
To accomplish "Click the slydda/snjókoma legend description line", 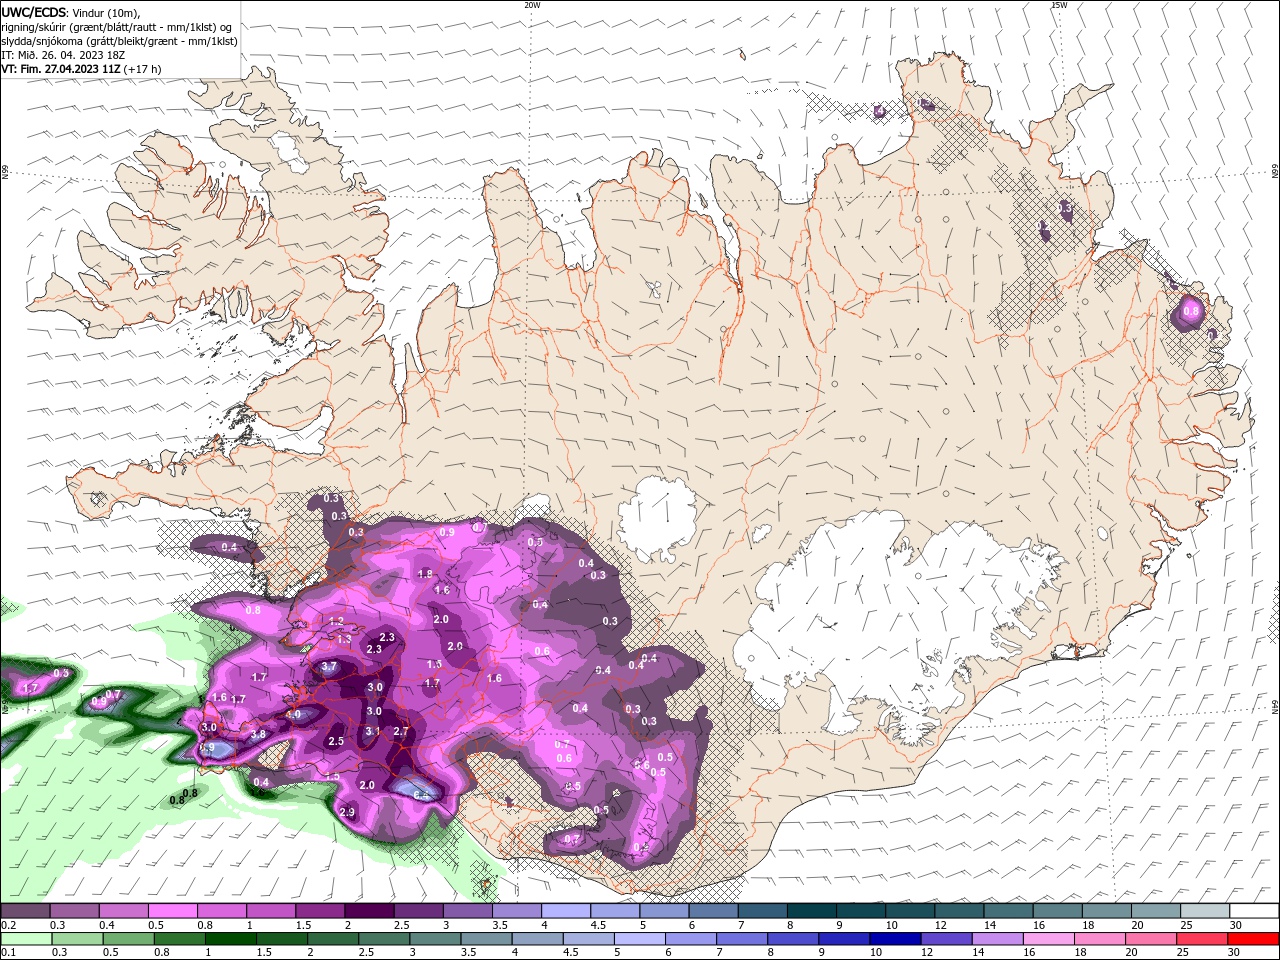I will point(119,41).
